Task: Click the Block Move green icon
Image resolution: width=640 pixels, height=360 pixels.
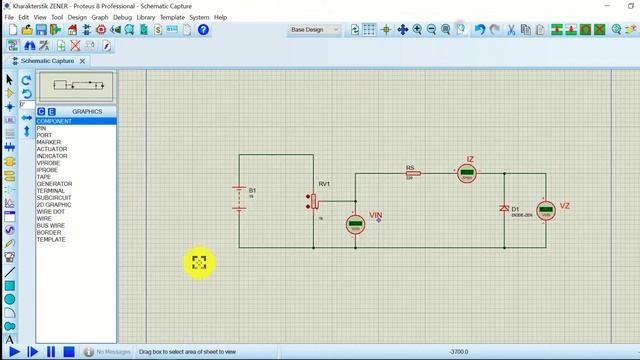Action: click(x=571, y=29)
